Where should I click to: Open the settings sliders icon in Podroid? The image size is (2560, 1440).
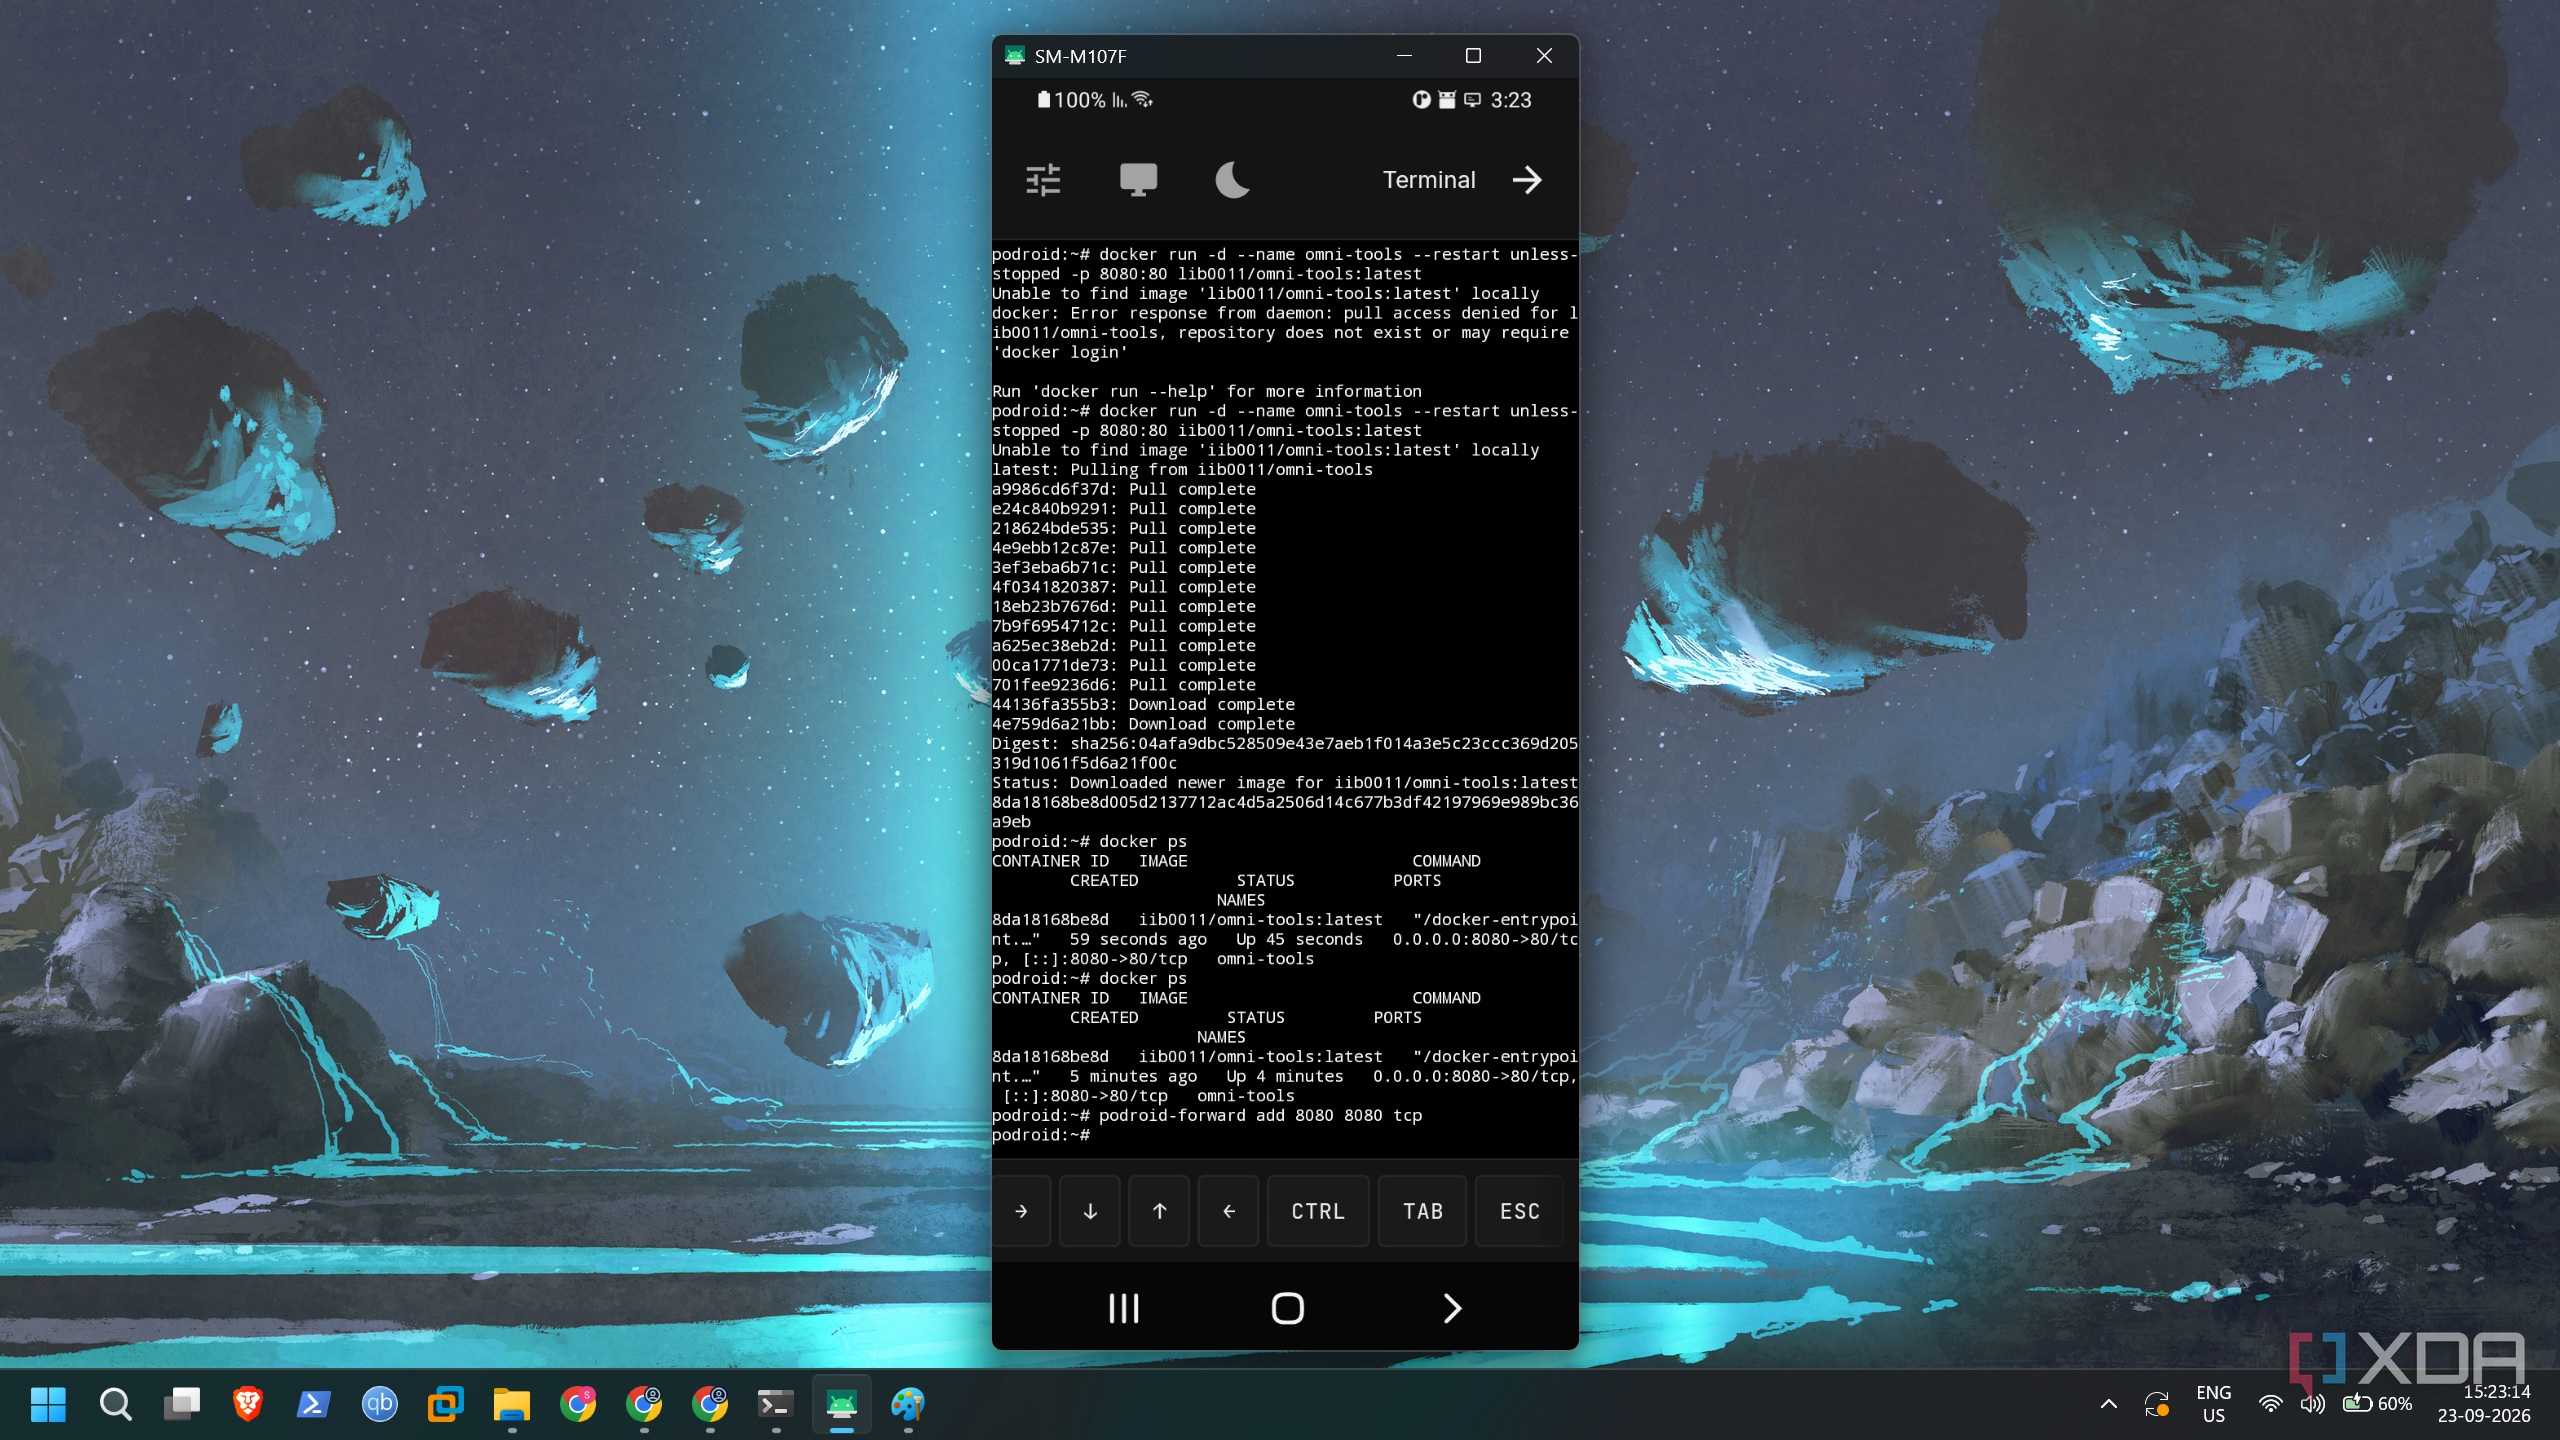tap(1043, 180)
